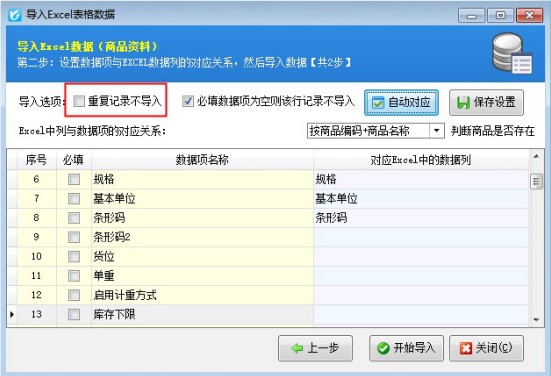
Task: Select data item name 规格
Action: point(202,179)
